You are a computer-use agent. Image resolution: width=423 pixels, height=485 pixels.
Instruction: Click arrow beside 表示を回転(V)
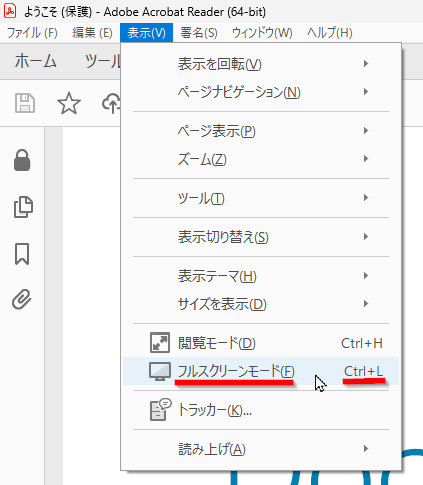(x=366, y=64)
